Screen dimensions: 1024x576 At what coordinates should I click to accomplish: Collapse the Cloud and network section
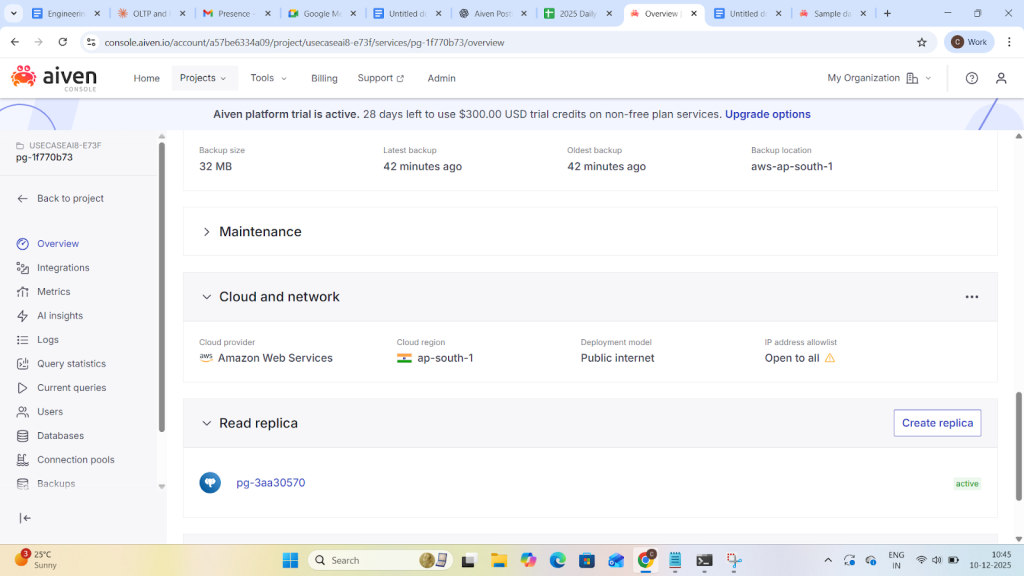207,297
